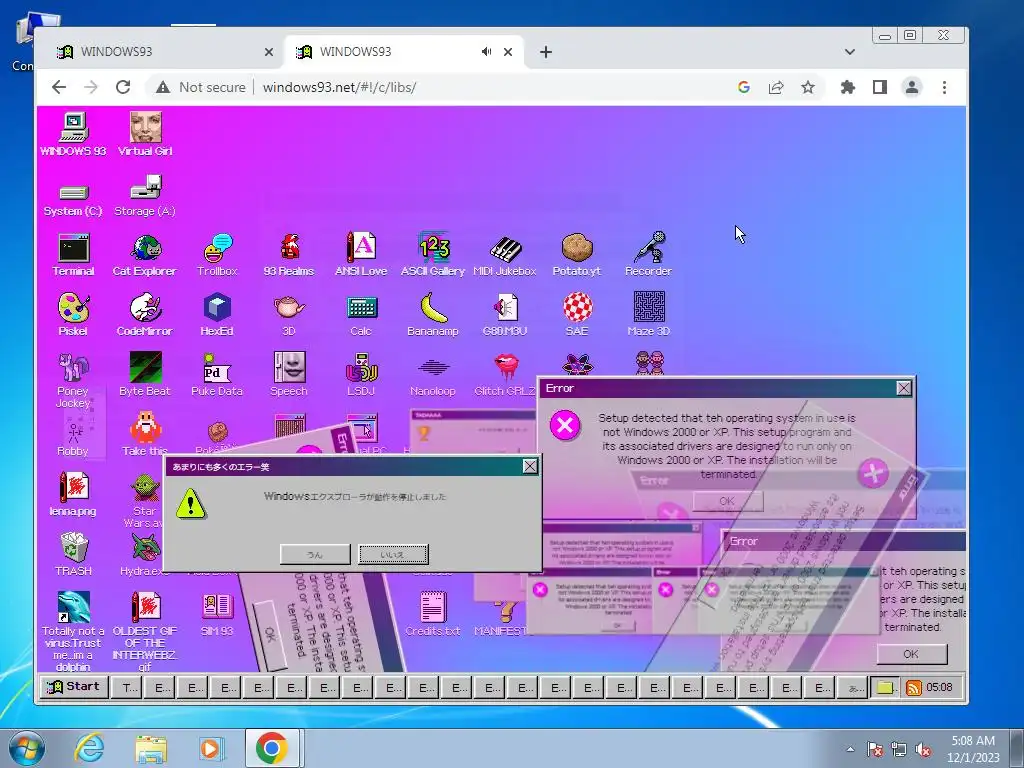The width and height of the screenshot is (1024, 768).
Task: Open Windows Explorer from the taskbar
Action: [x=151, y=748]
